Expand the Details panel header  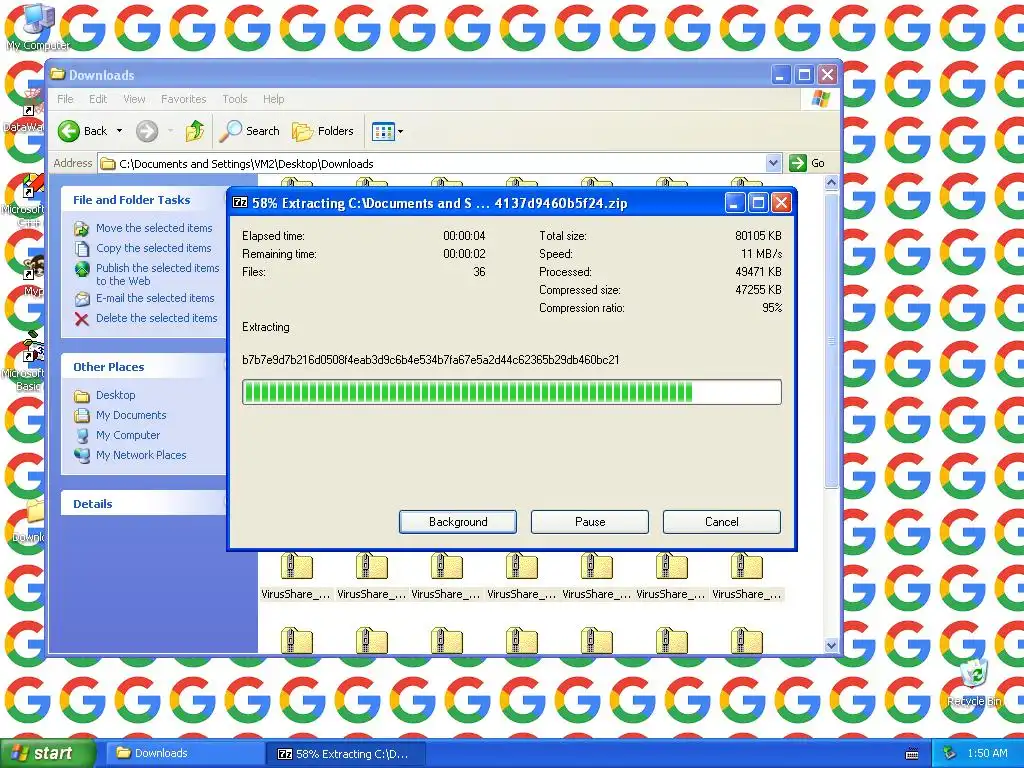(144, 504)
